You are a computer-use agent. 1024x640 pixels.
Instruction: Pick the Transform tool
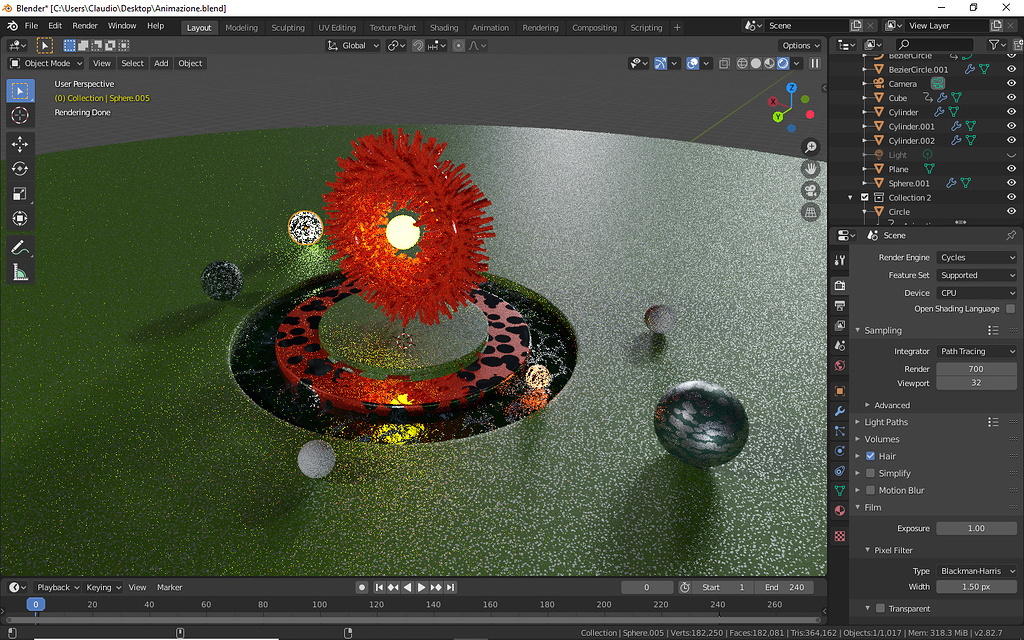pos(20,218)
